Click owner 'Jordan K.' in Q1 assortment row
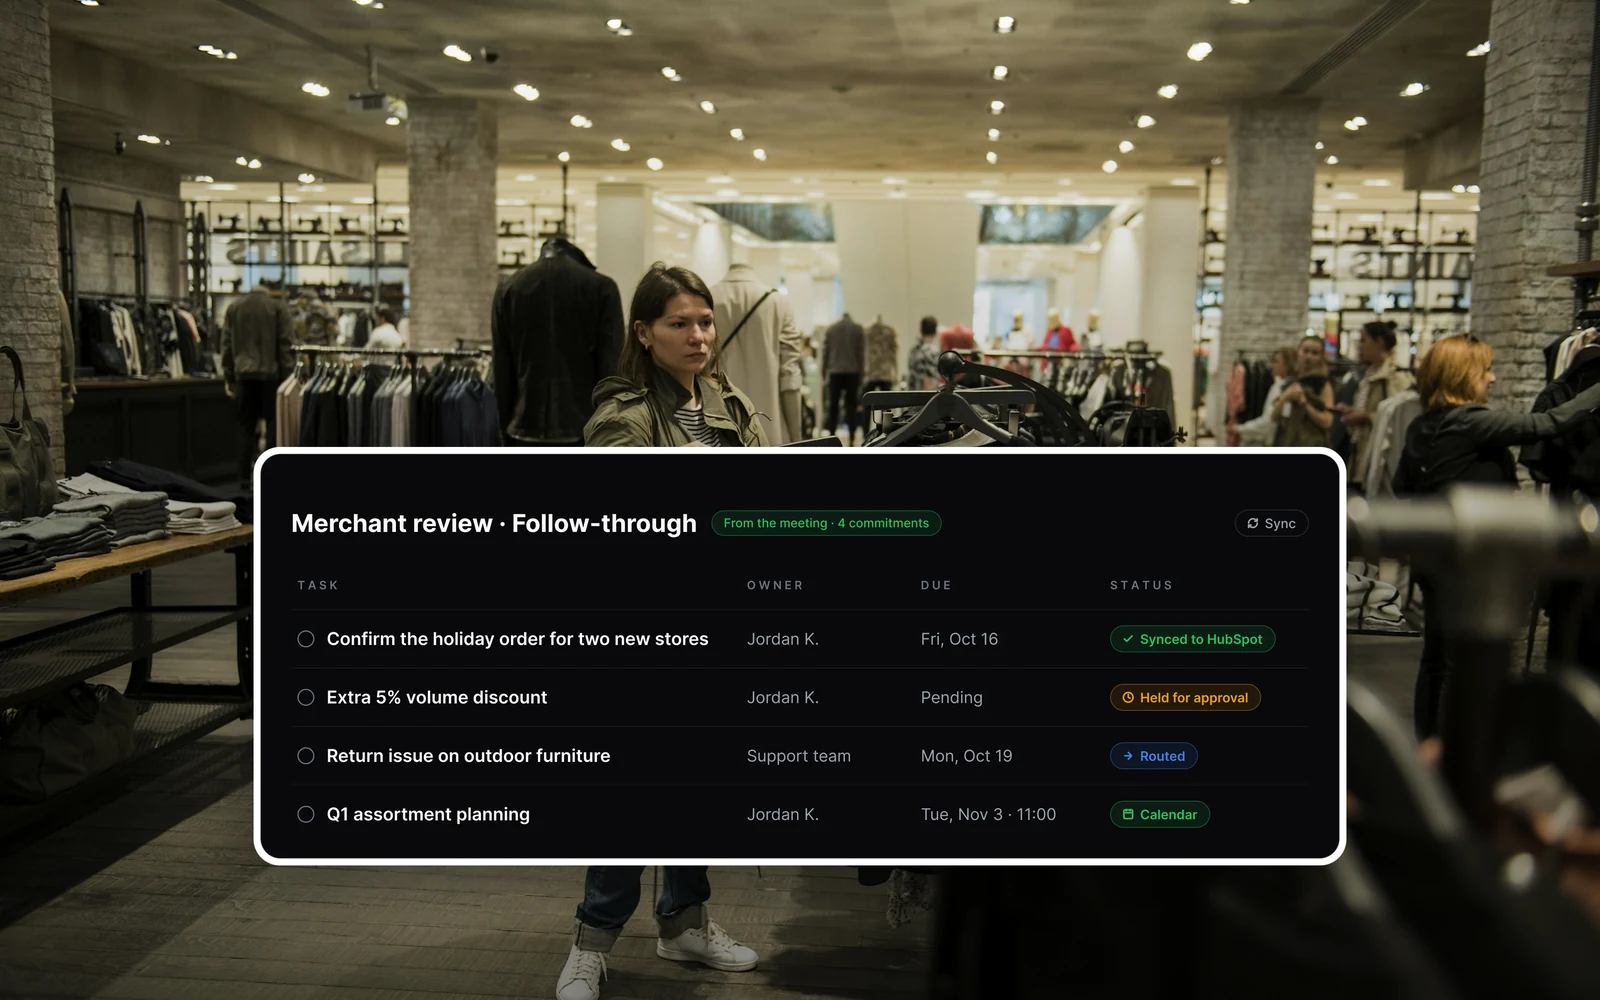 click(x=782, y=814)
